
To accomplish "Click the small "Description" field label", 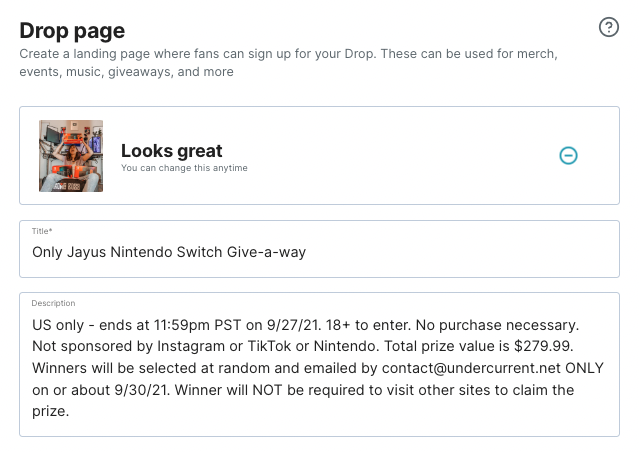I will (x=55, y=303).
